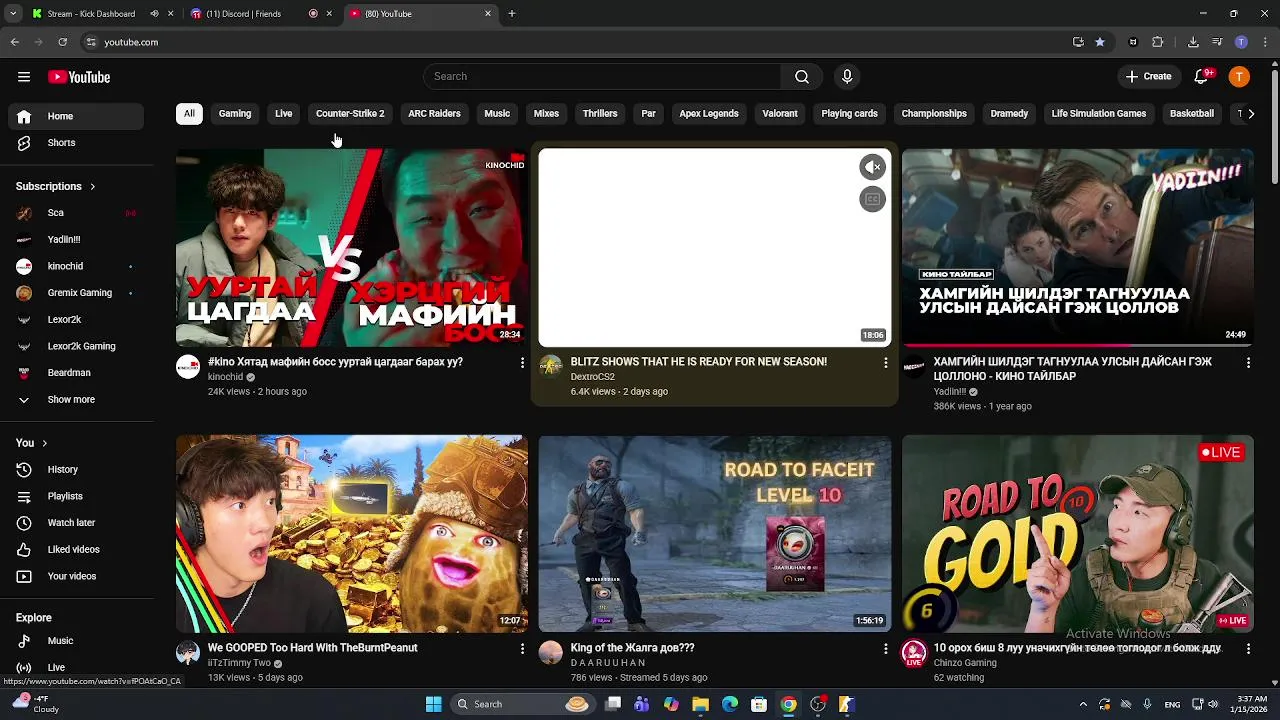Open new browser tab
1280x720 pixels.
tap(512, 14)
